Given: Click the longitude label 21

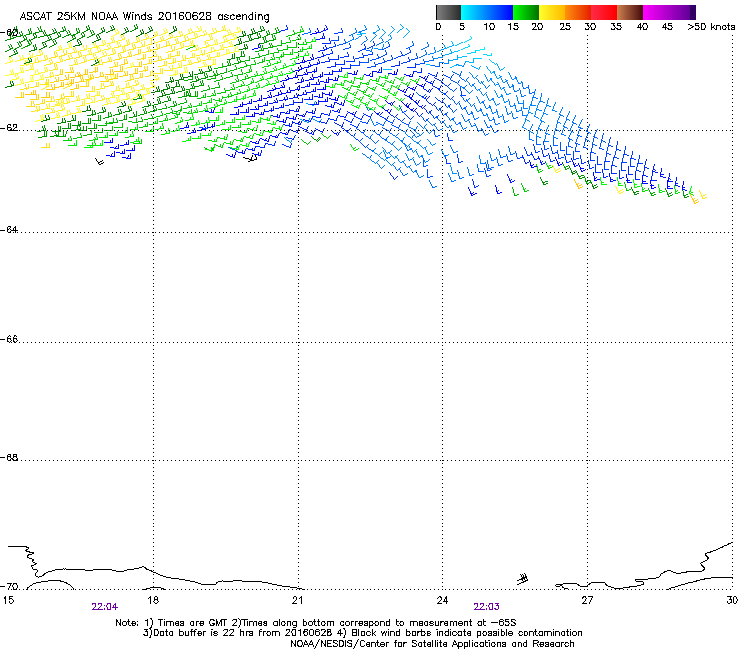Looking at the screenshot, I should pos(297,600).
